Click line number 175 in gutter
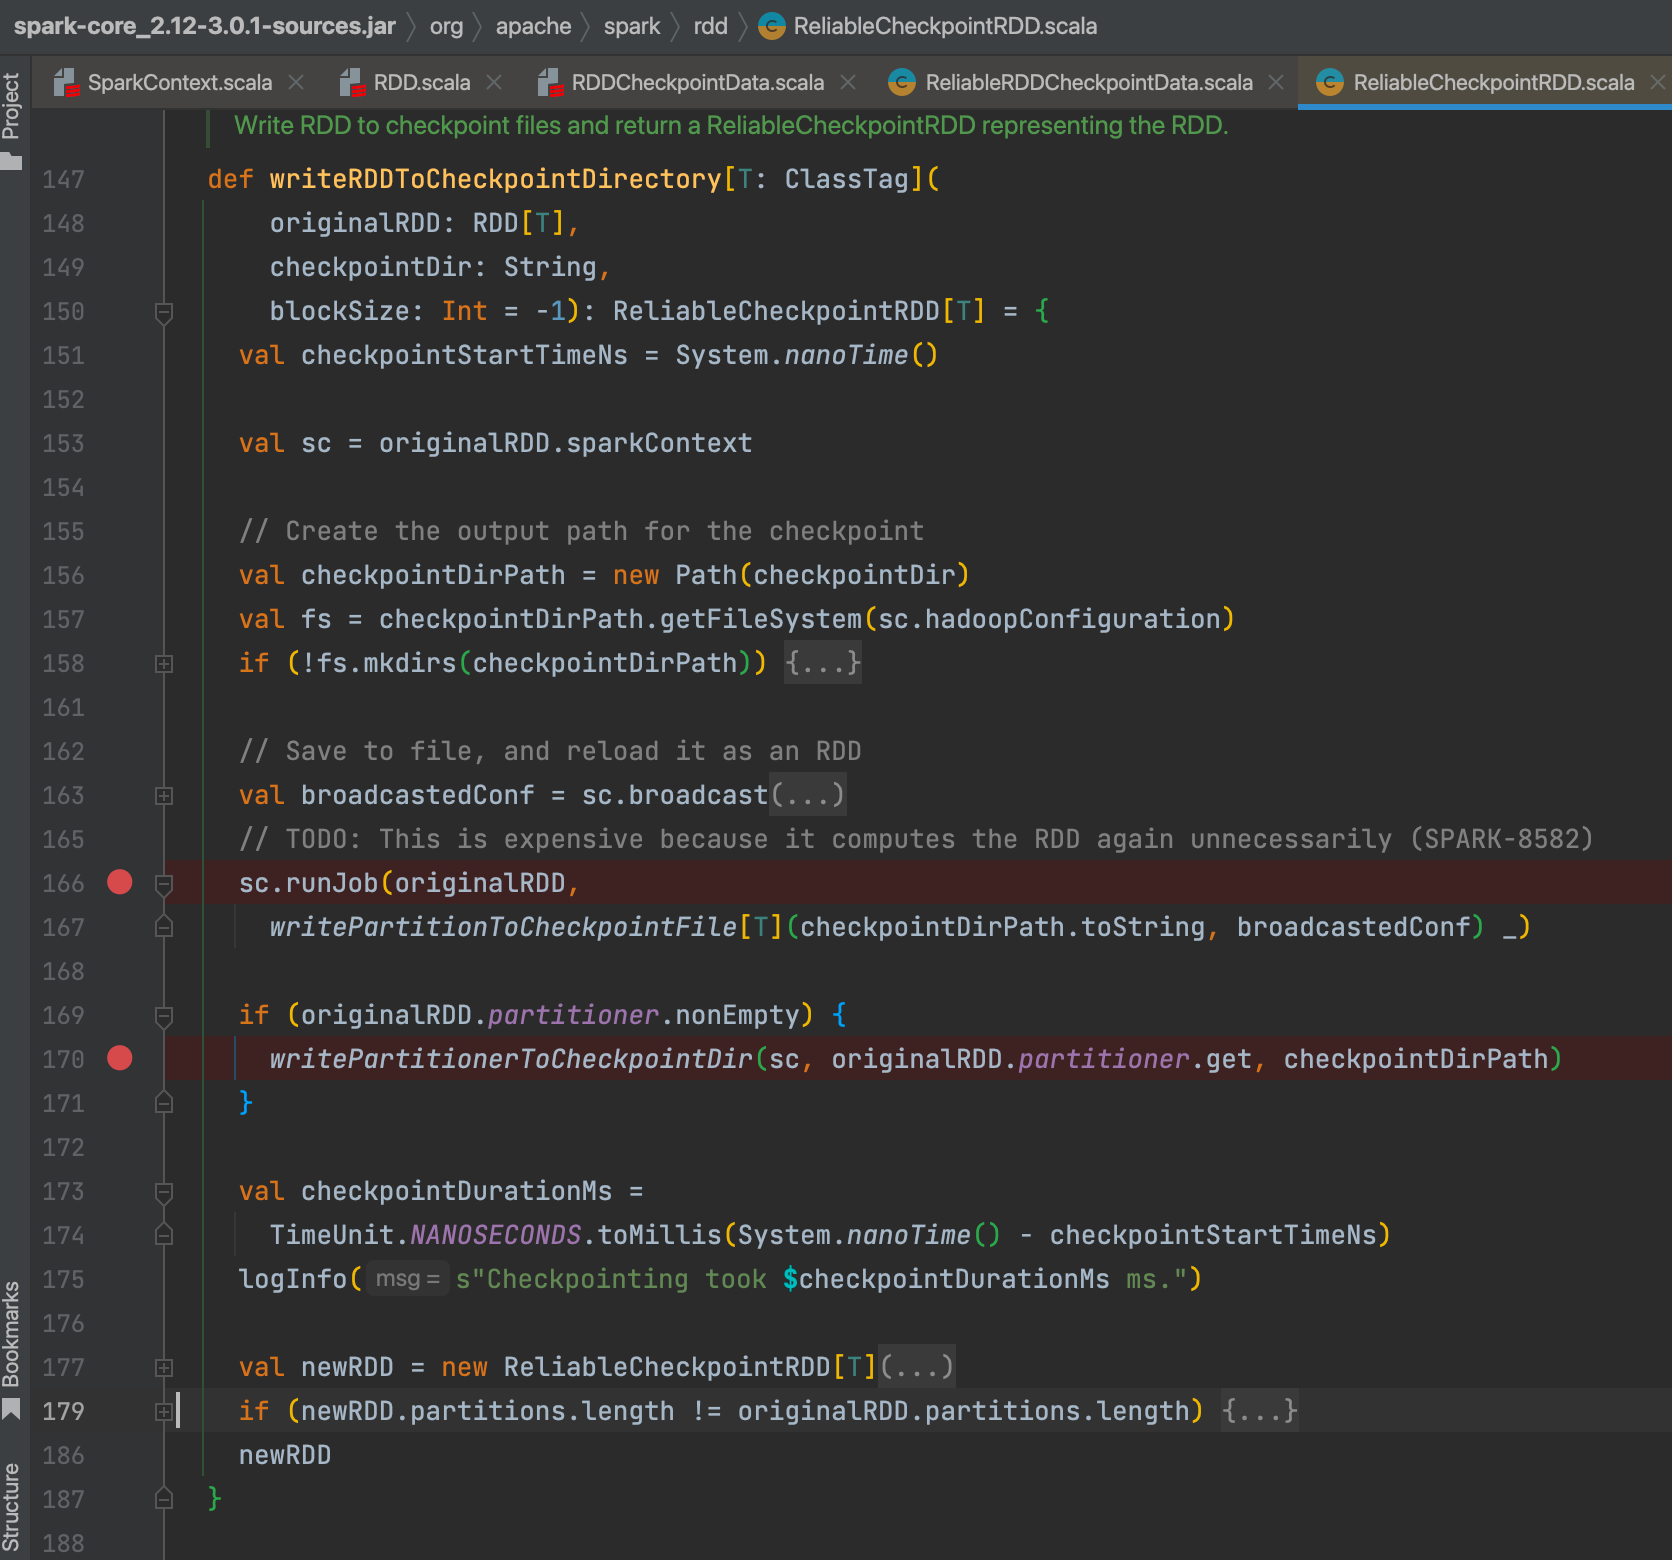This screenshot has height=1560, width=1672. 63,1280
